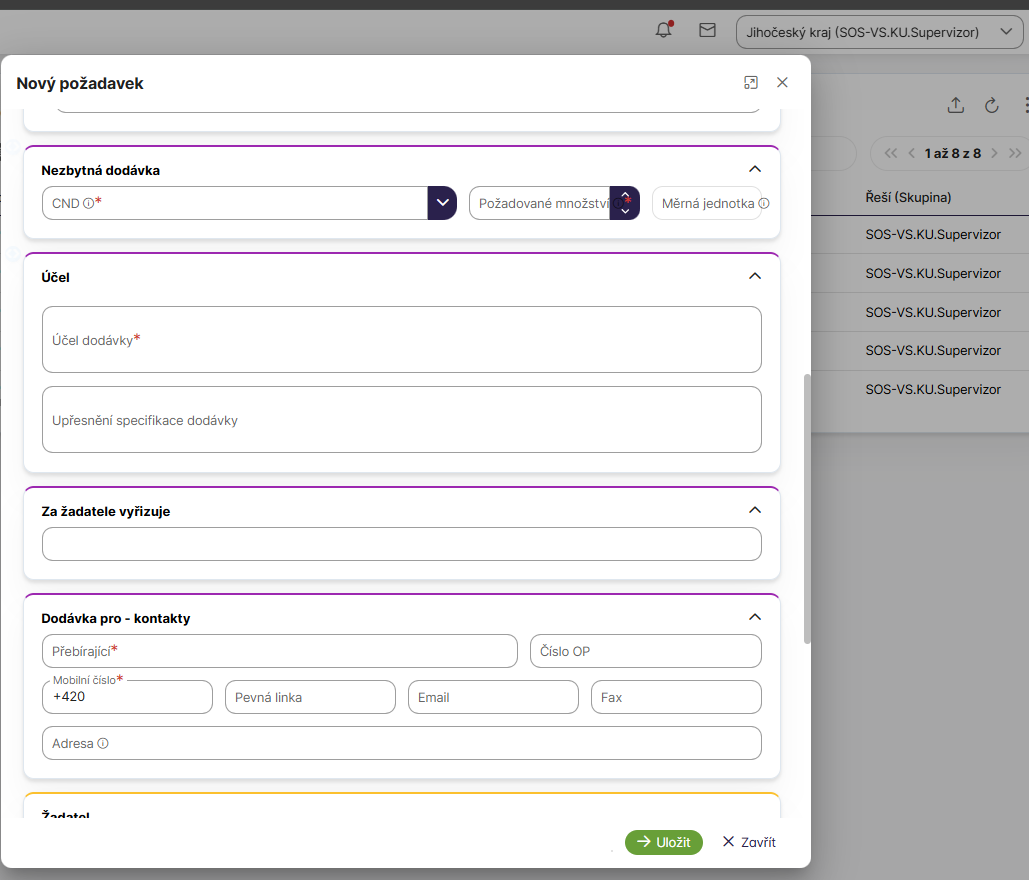Click the Přebírající input field
This screenshot has width=1029, height=880.
pos(280,651)
